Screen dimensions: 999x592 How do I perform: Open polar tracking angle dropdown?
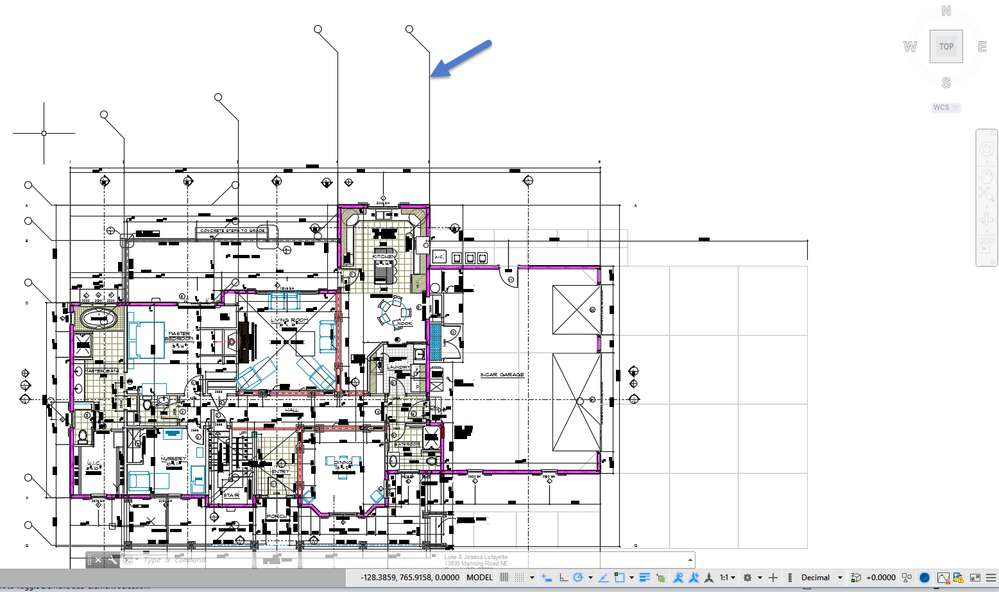[591, 577]
